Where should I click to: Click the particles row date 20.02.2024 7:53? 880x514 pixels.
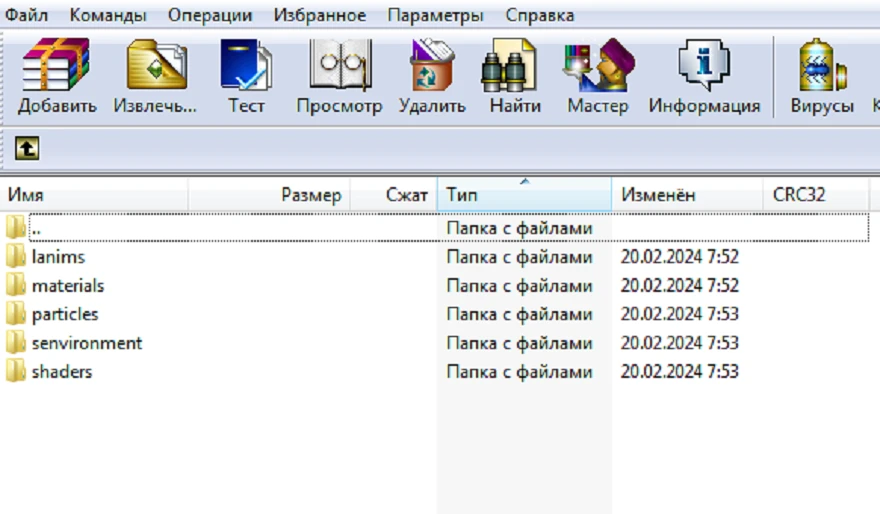click(x=680, y=314)
